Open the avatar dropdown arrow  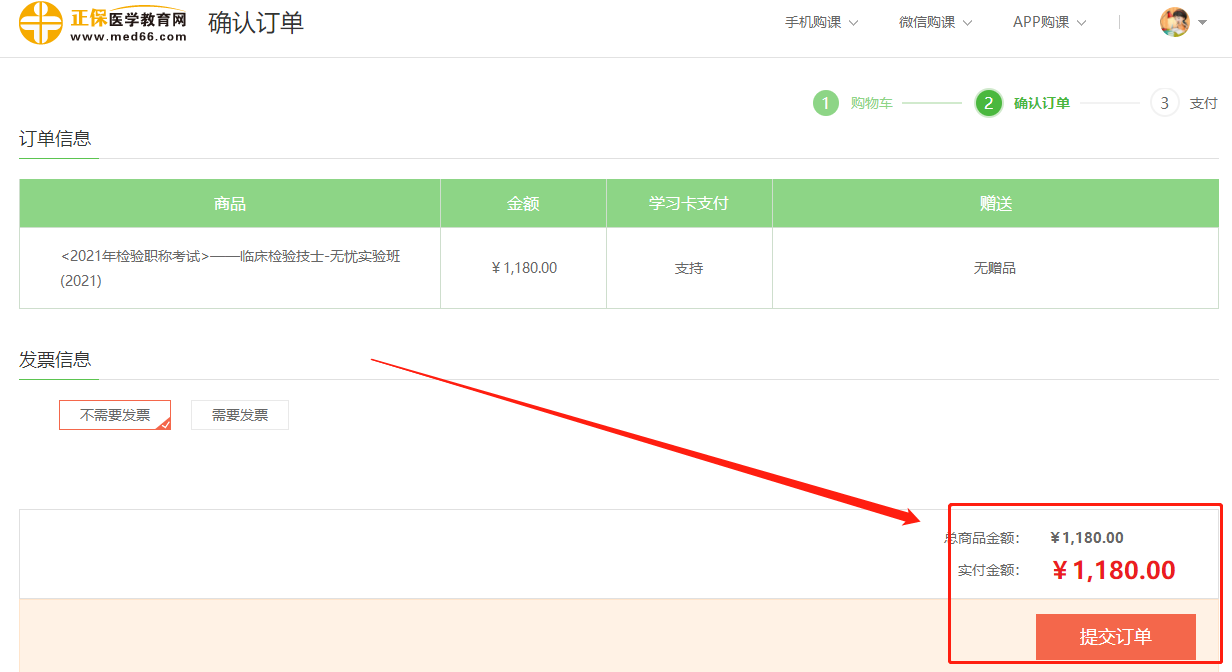pos(1202,23)
